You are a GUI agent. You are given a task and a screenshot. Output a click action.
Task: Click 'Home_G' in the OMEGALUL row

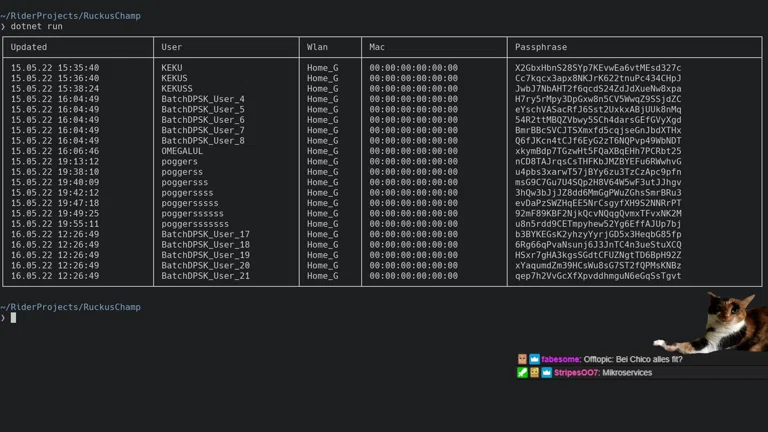[x=323, y=151]
